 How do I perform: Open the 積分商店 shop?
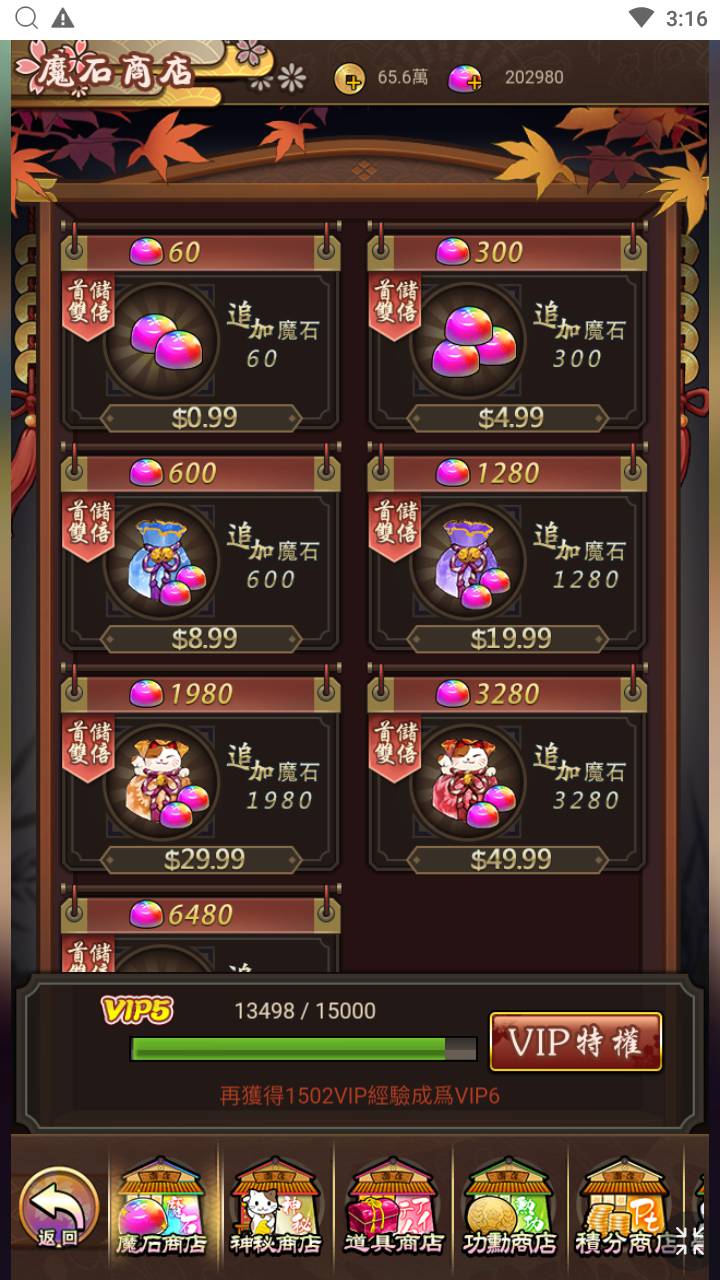(x=625, y=1207)
